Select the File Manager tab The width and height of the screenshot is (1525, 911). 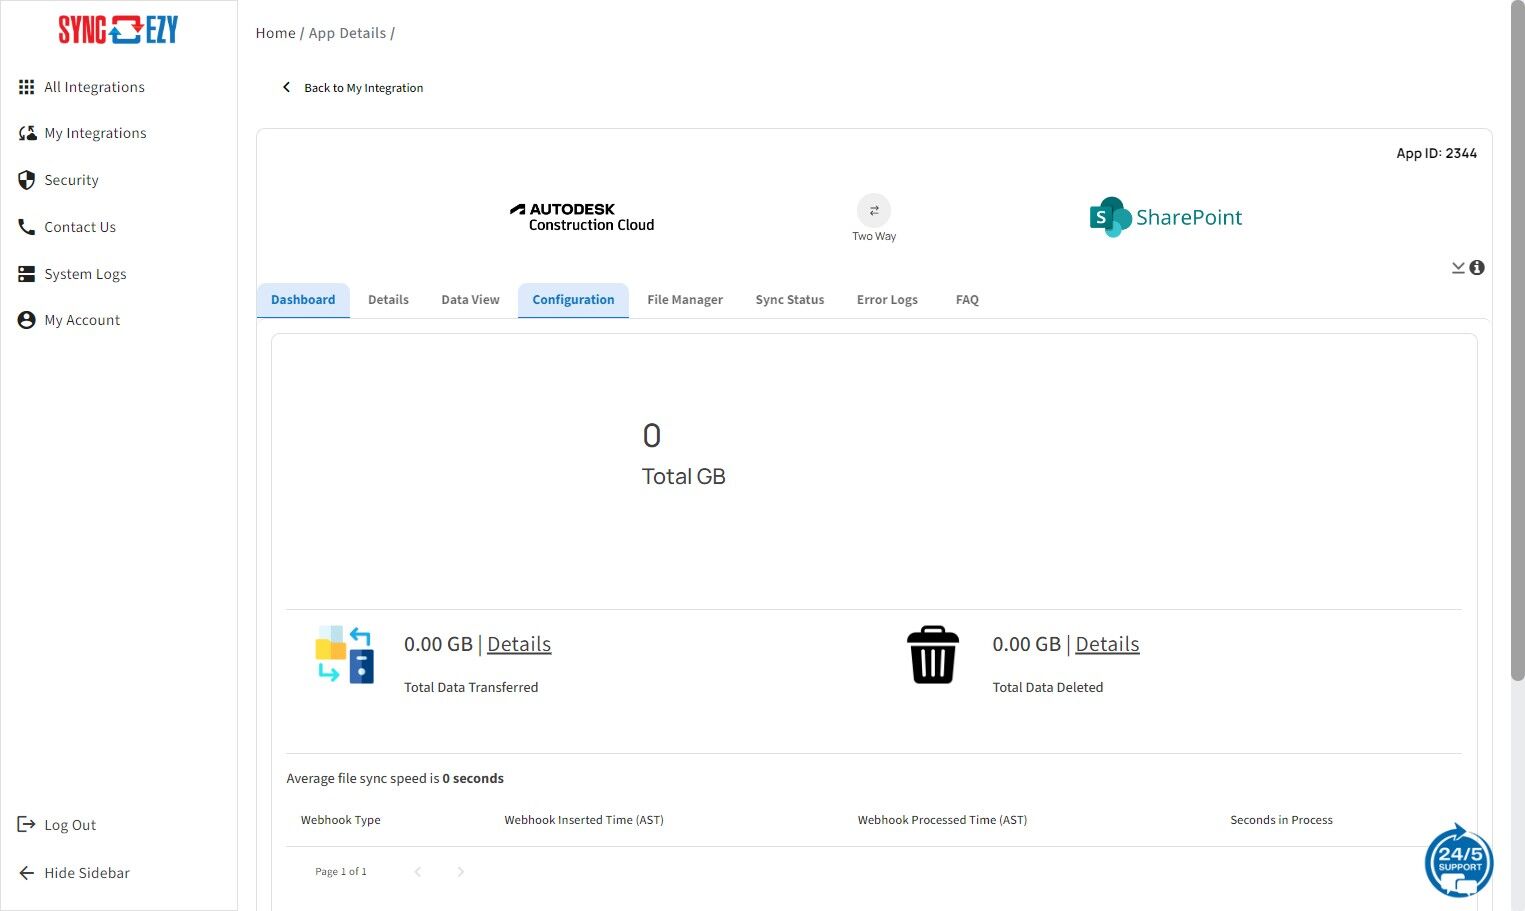coord(685,300)
